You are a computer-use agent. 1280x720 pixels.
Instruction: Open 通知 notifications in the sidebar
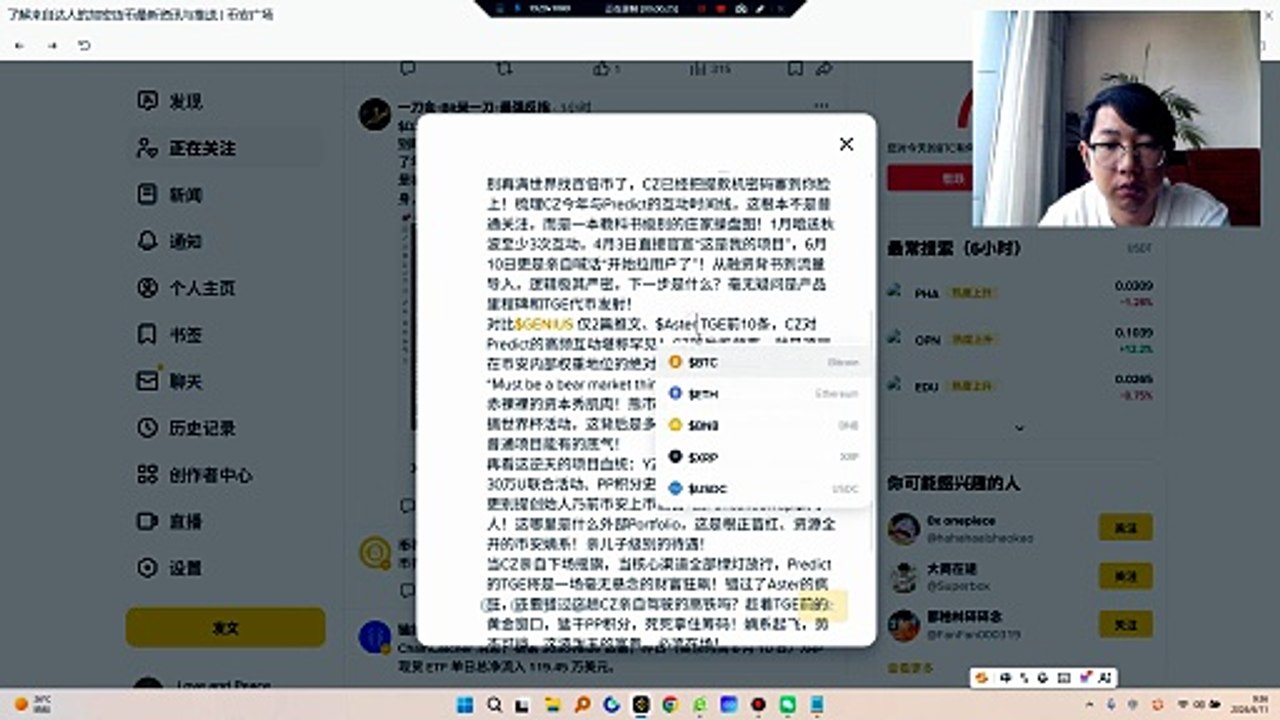pyautogui.click(x=171, y=241)
